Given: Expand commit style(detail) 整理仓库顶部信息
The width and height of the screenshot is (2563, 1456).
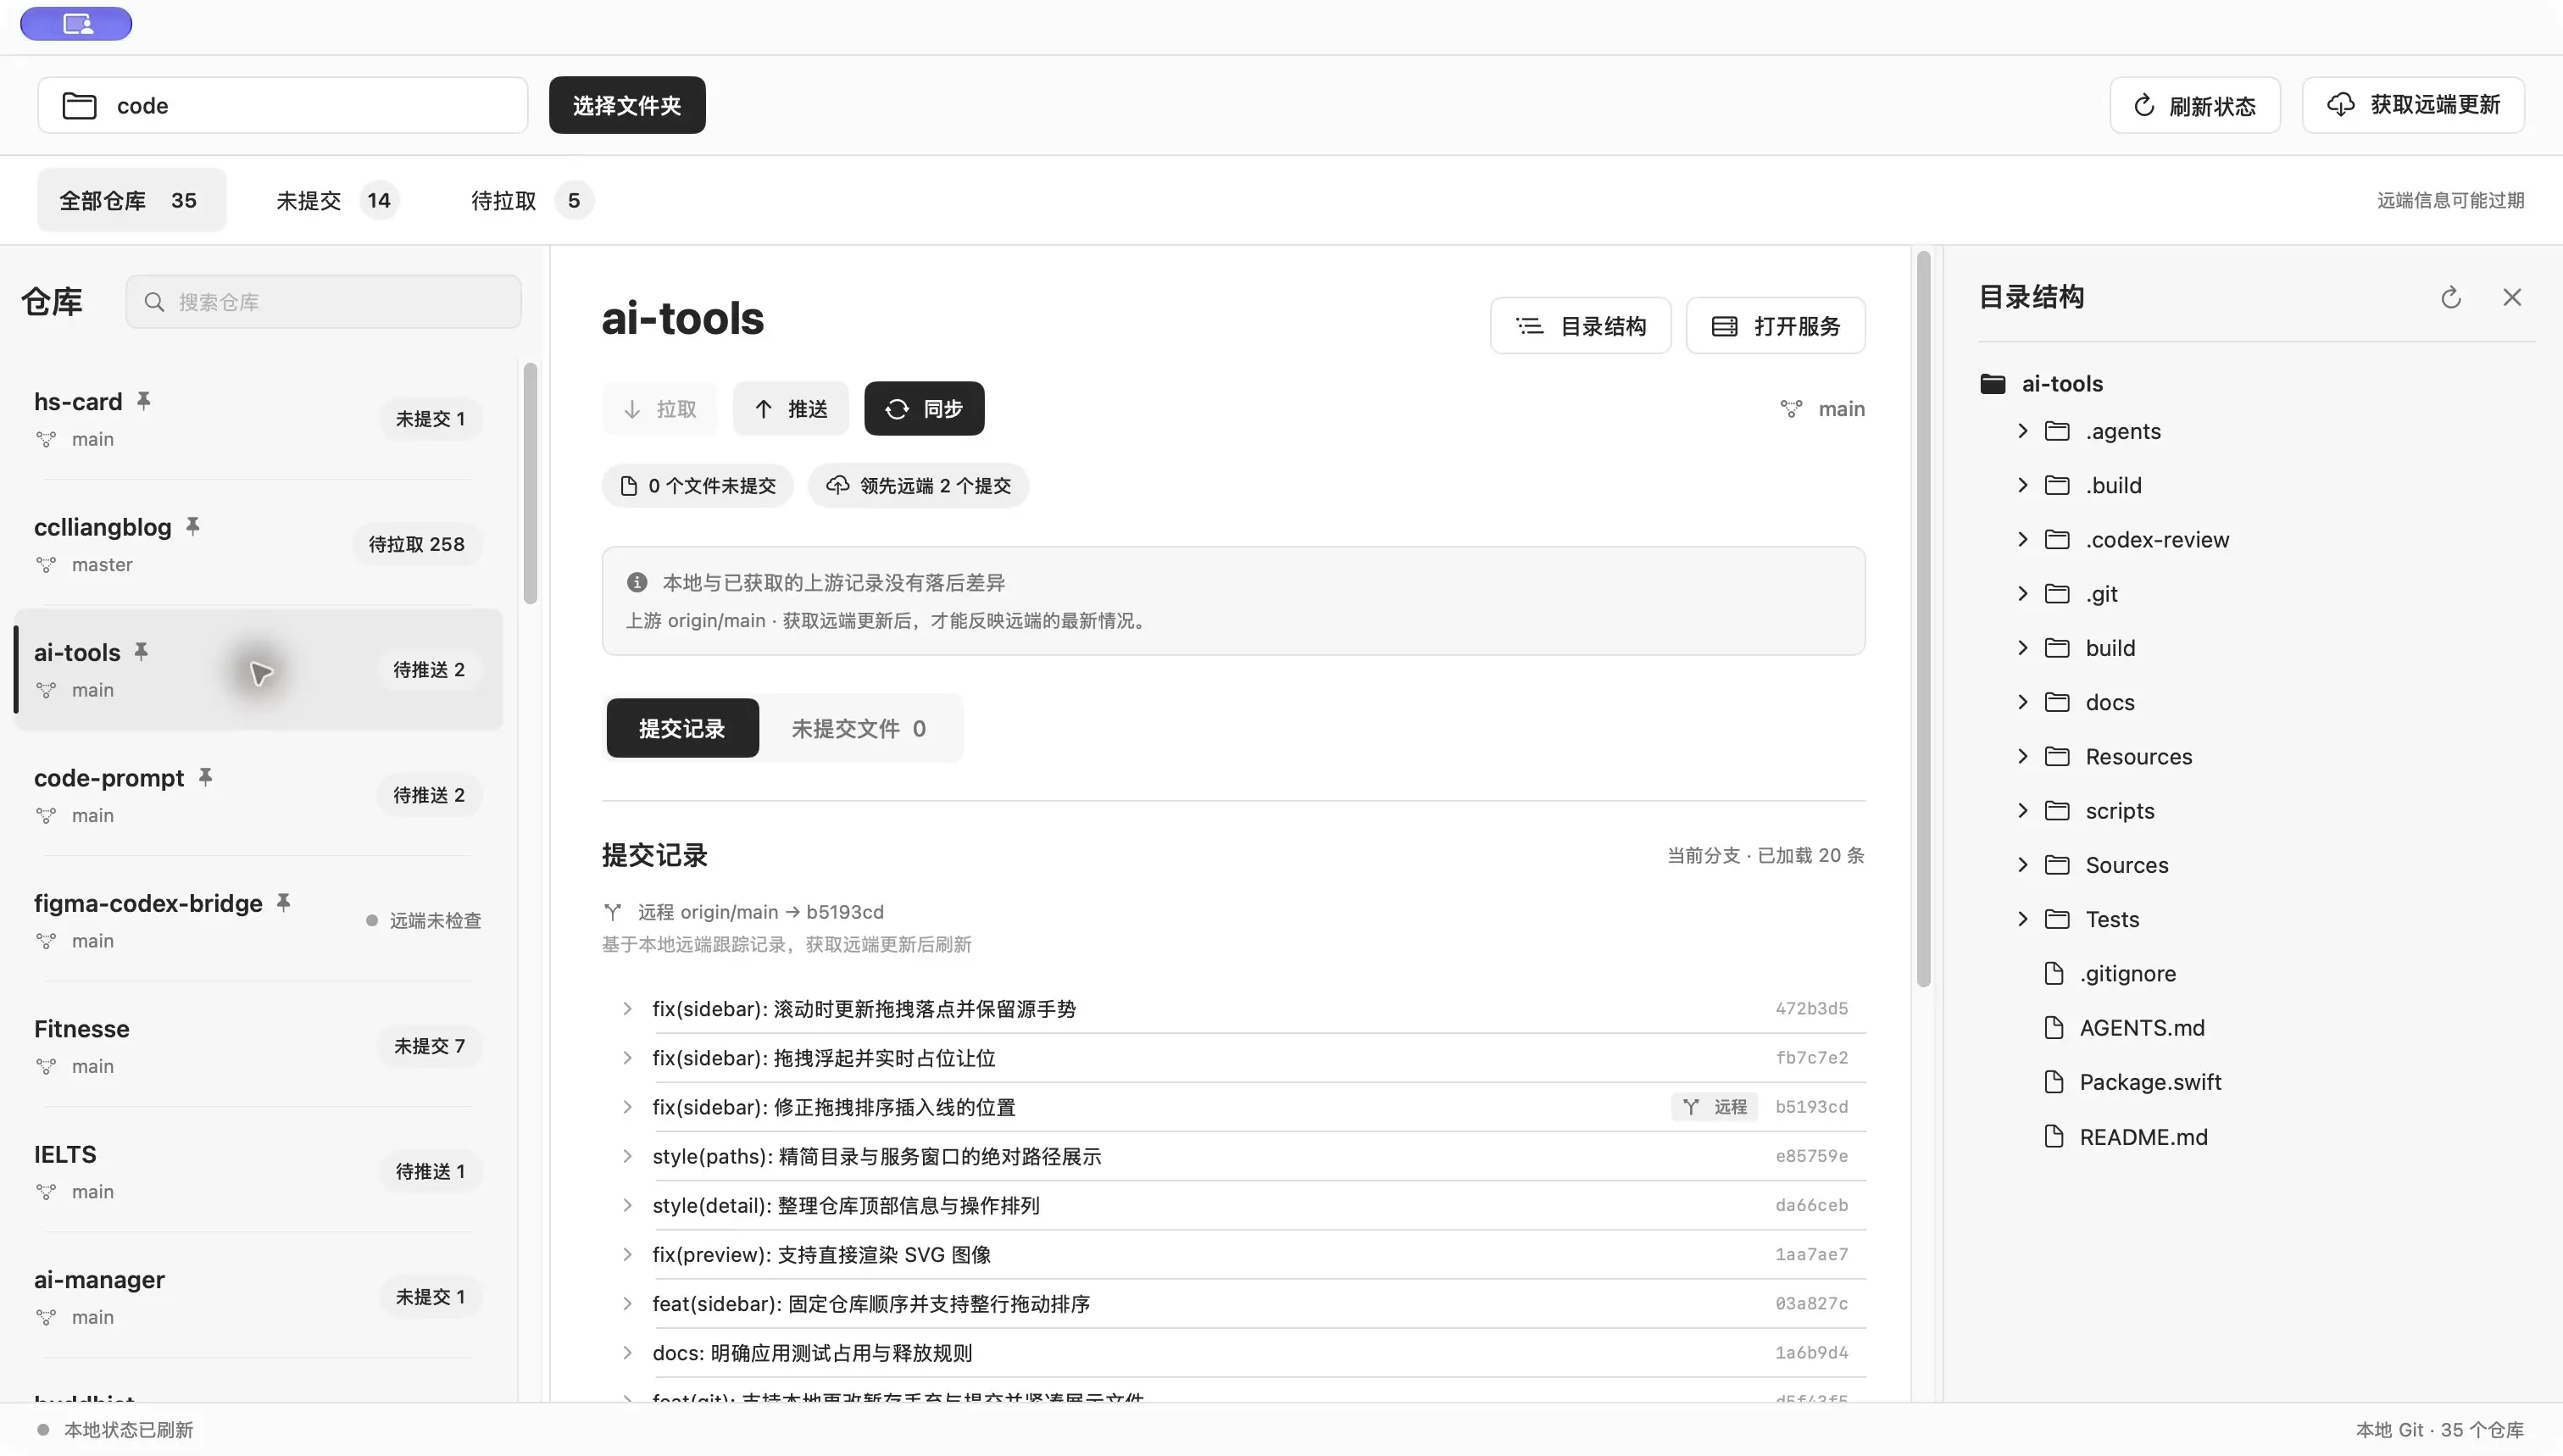Looking at the screenshot, I should tap(627, 1205).
